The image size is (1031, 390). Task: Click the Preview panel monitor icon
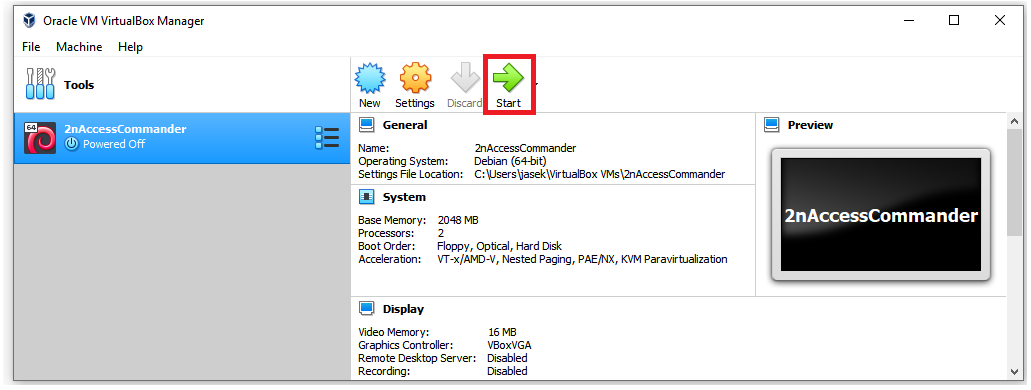tap(772, 125)
